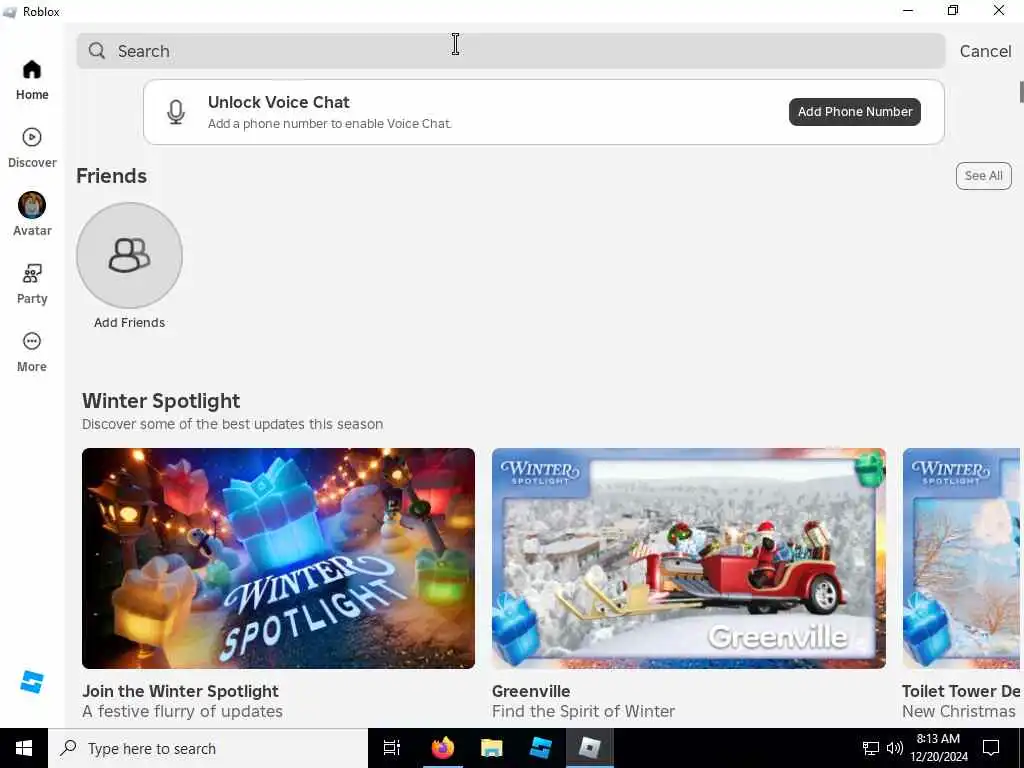This screenshot has width=1024, height=768.
Task: Open the Windows Start menu
Action: [24, 748]
